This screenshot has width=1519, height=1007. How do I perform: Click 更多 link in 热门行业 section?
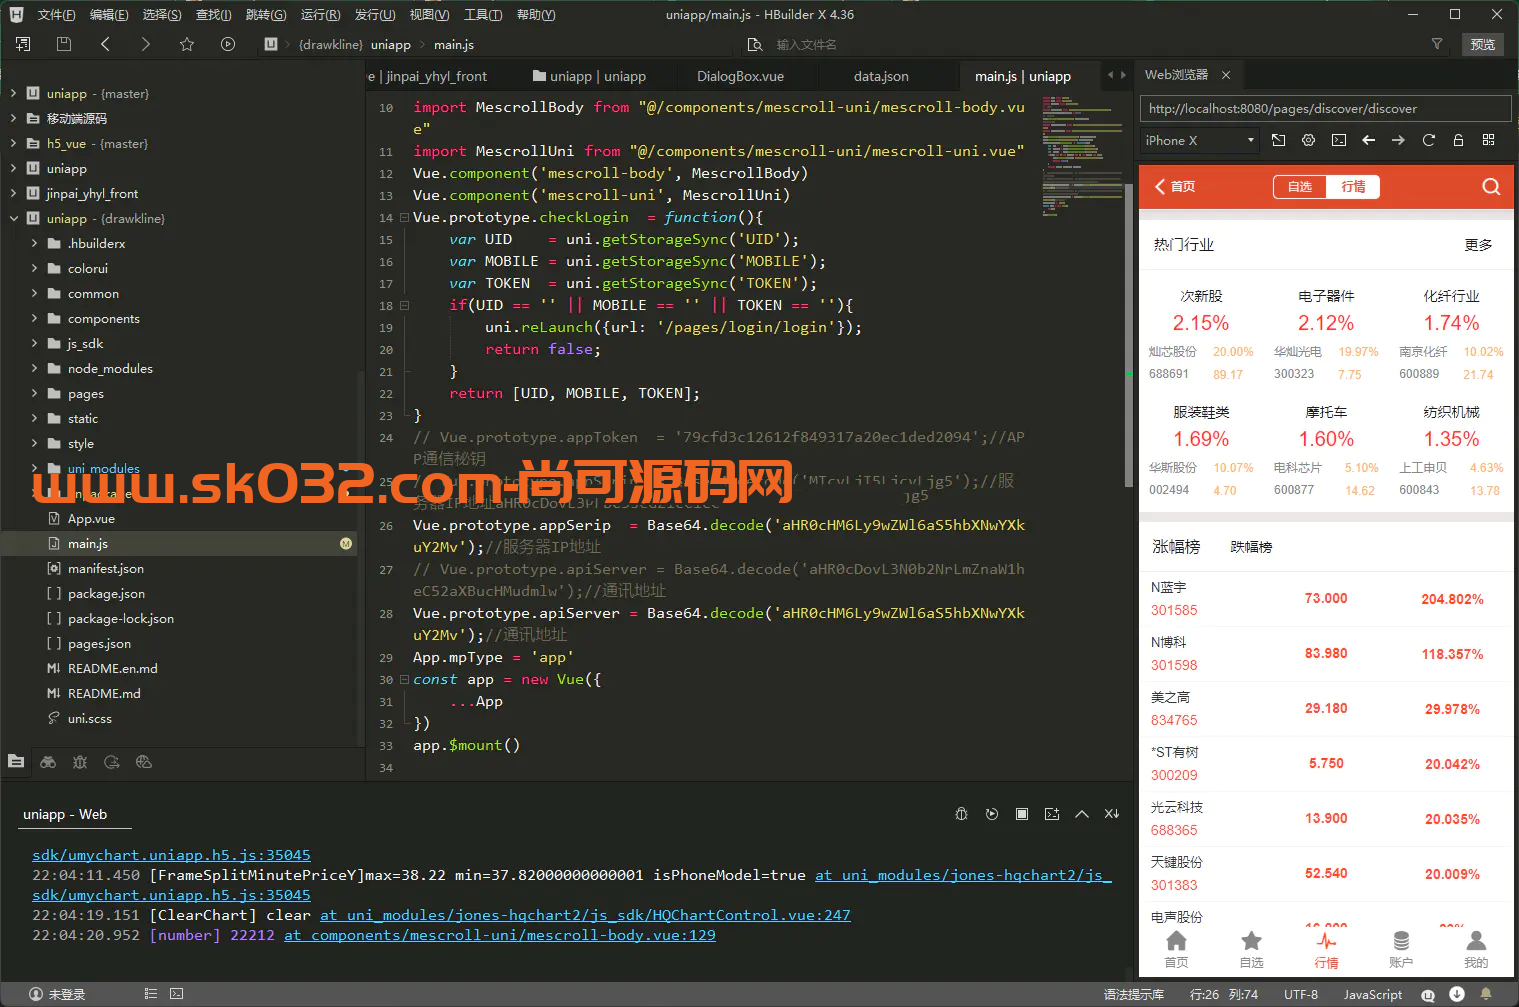pos(1478,245)
